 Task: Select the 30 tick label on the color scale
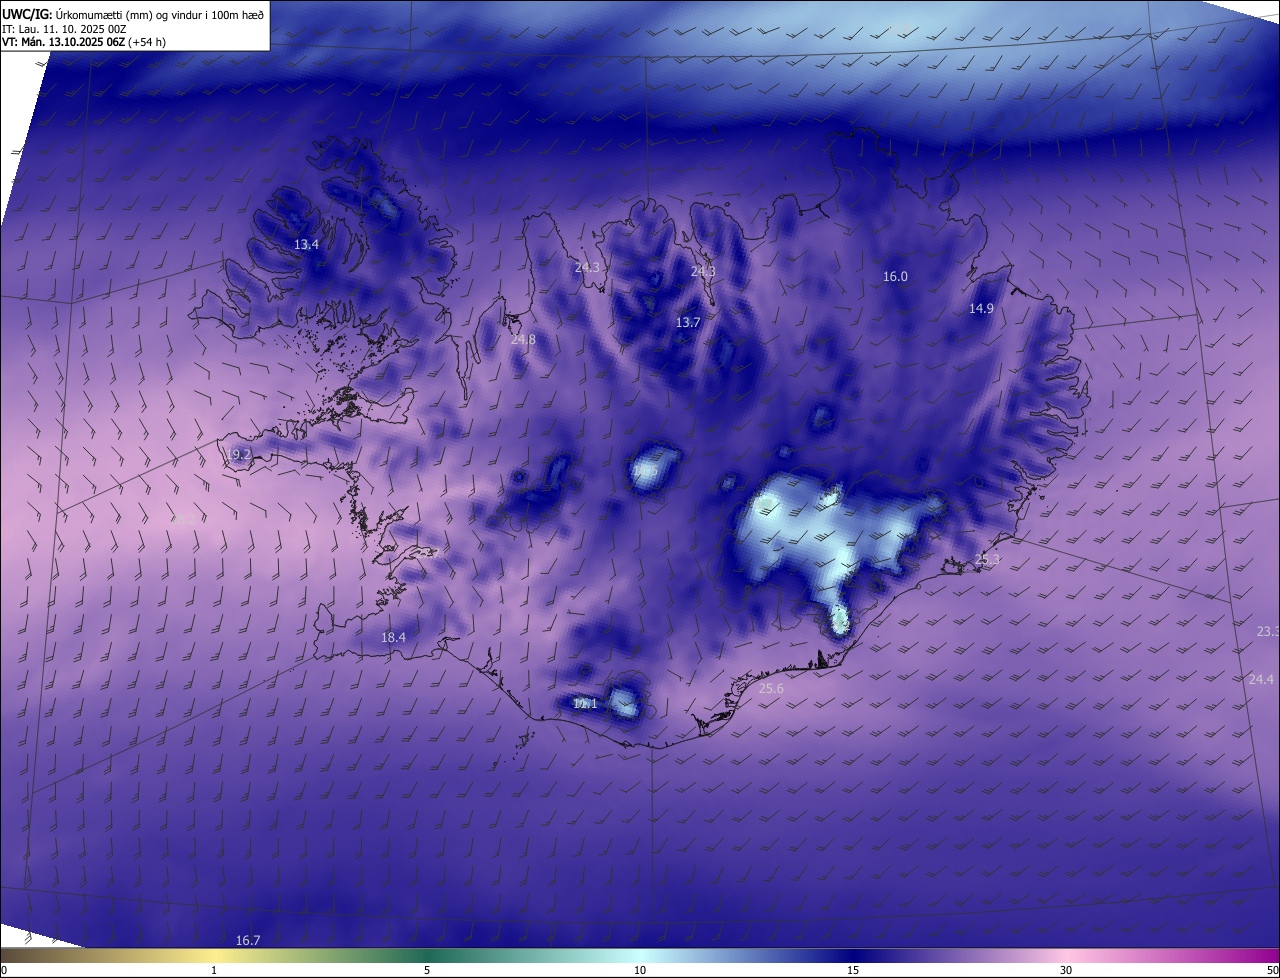click(1066, 970)
